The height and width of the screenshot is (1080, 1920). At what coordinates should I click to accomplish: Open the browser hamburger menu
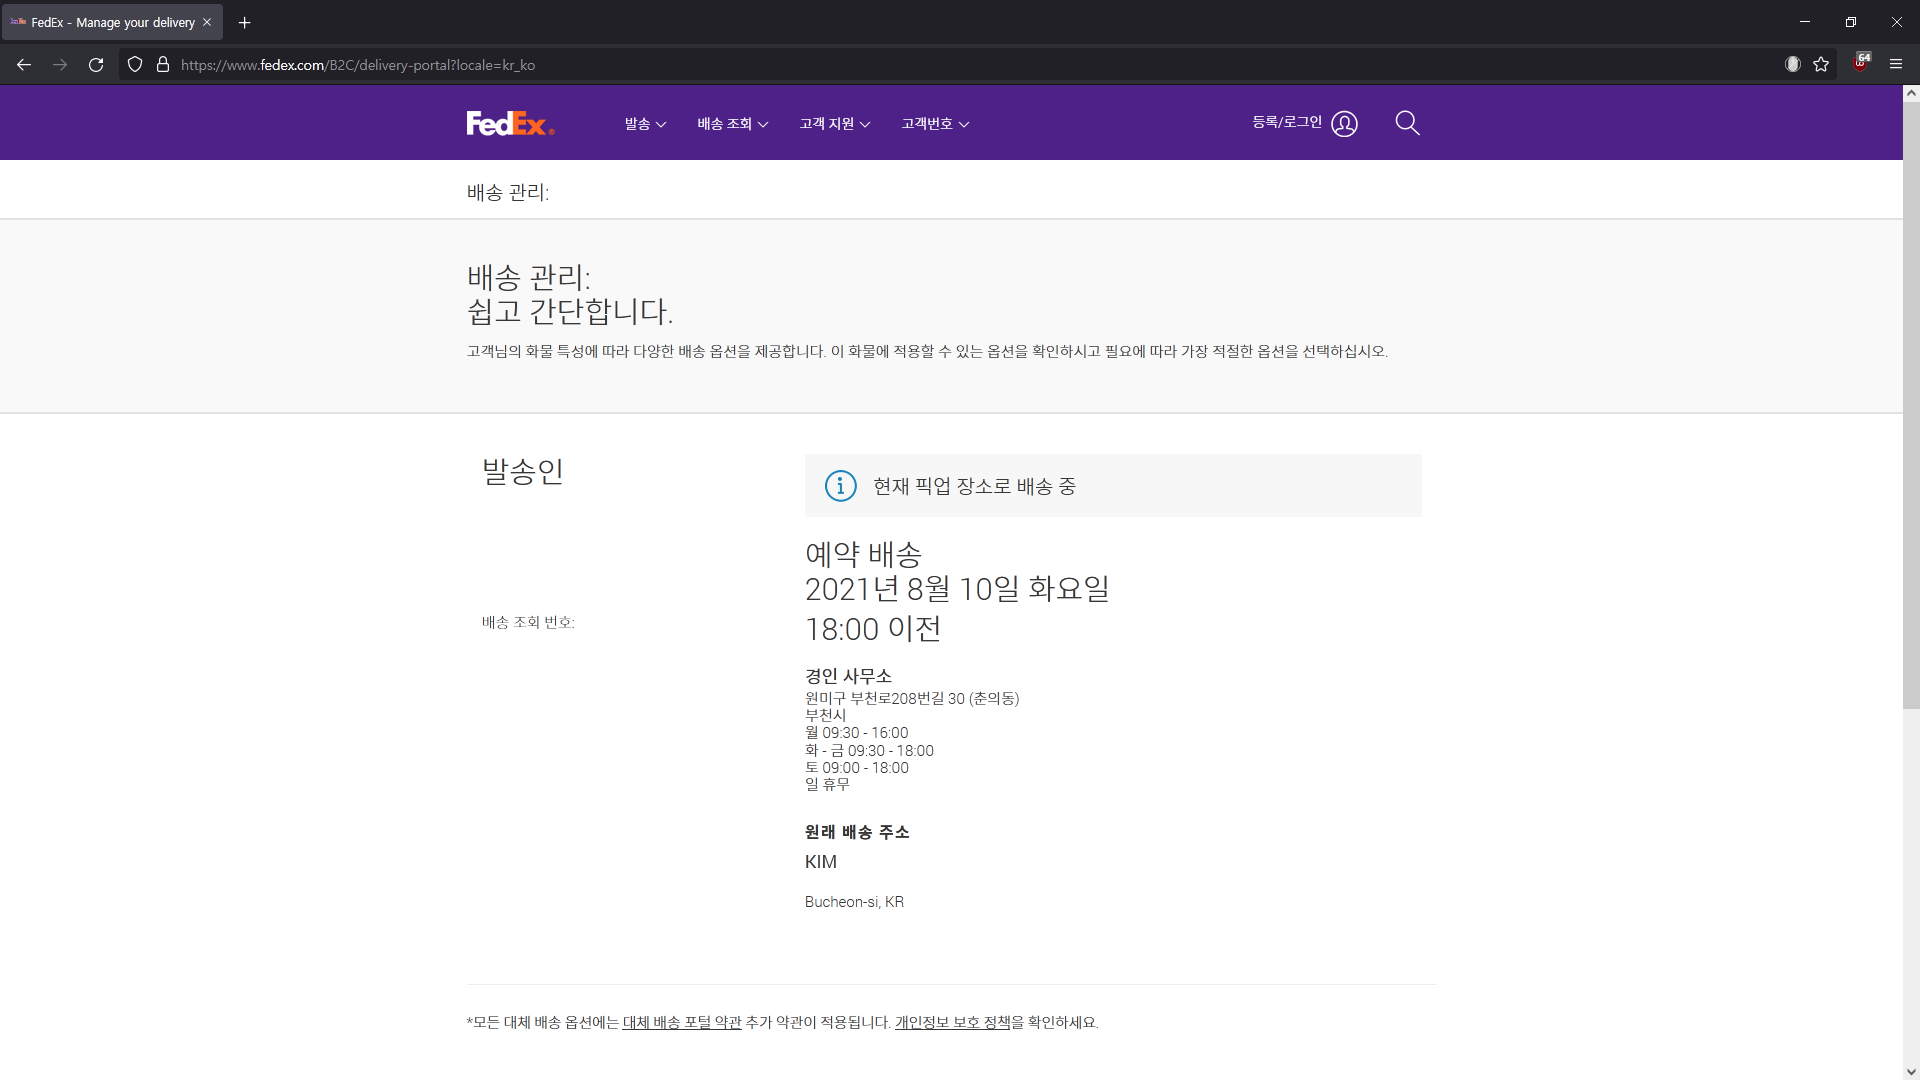point(1895,65)
